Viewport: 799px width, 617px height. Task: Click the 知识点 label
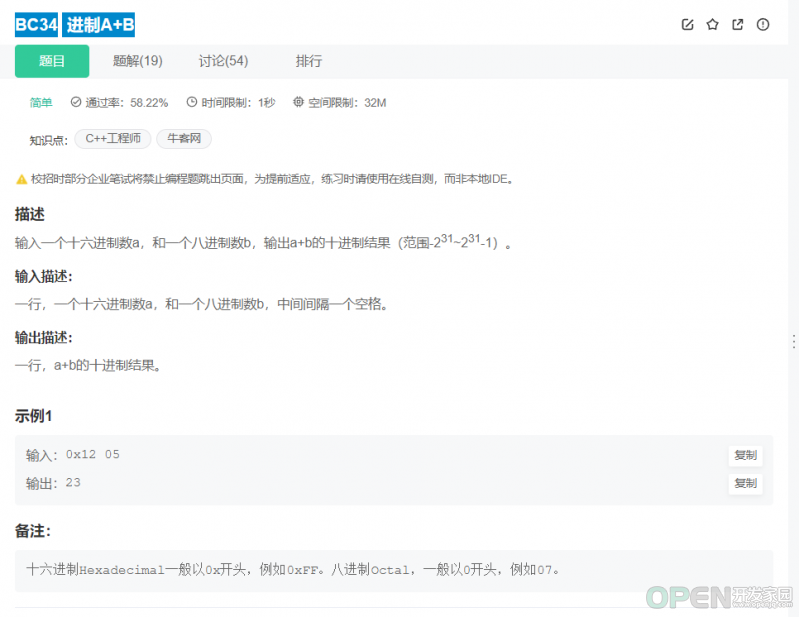48,140
